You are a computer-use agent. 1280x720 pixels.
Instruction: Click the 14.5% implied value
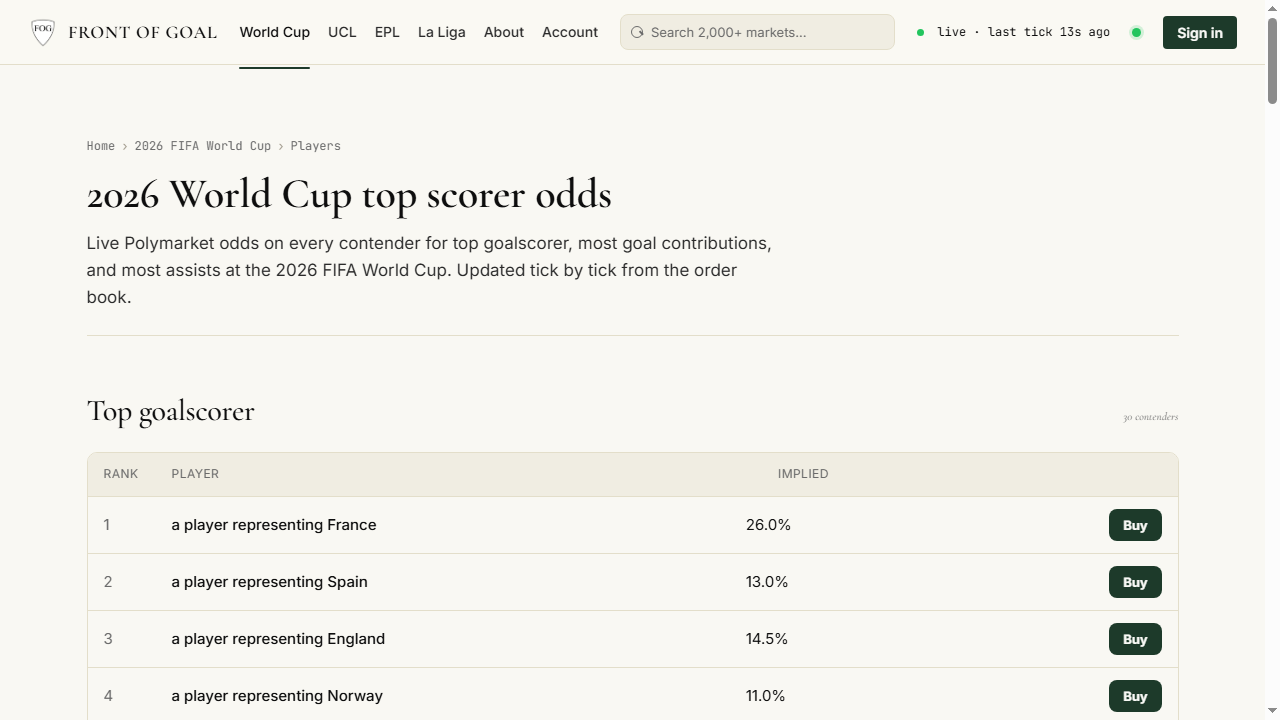click(x=767, y=639)
